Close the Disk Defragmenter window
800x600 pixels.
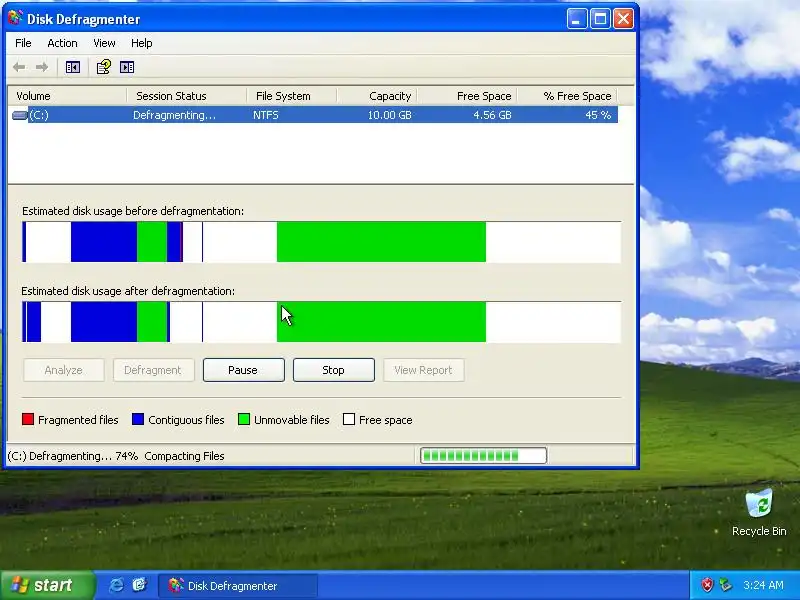click(x=623, y=19)
